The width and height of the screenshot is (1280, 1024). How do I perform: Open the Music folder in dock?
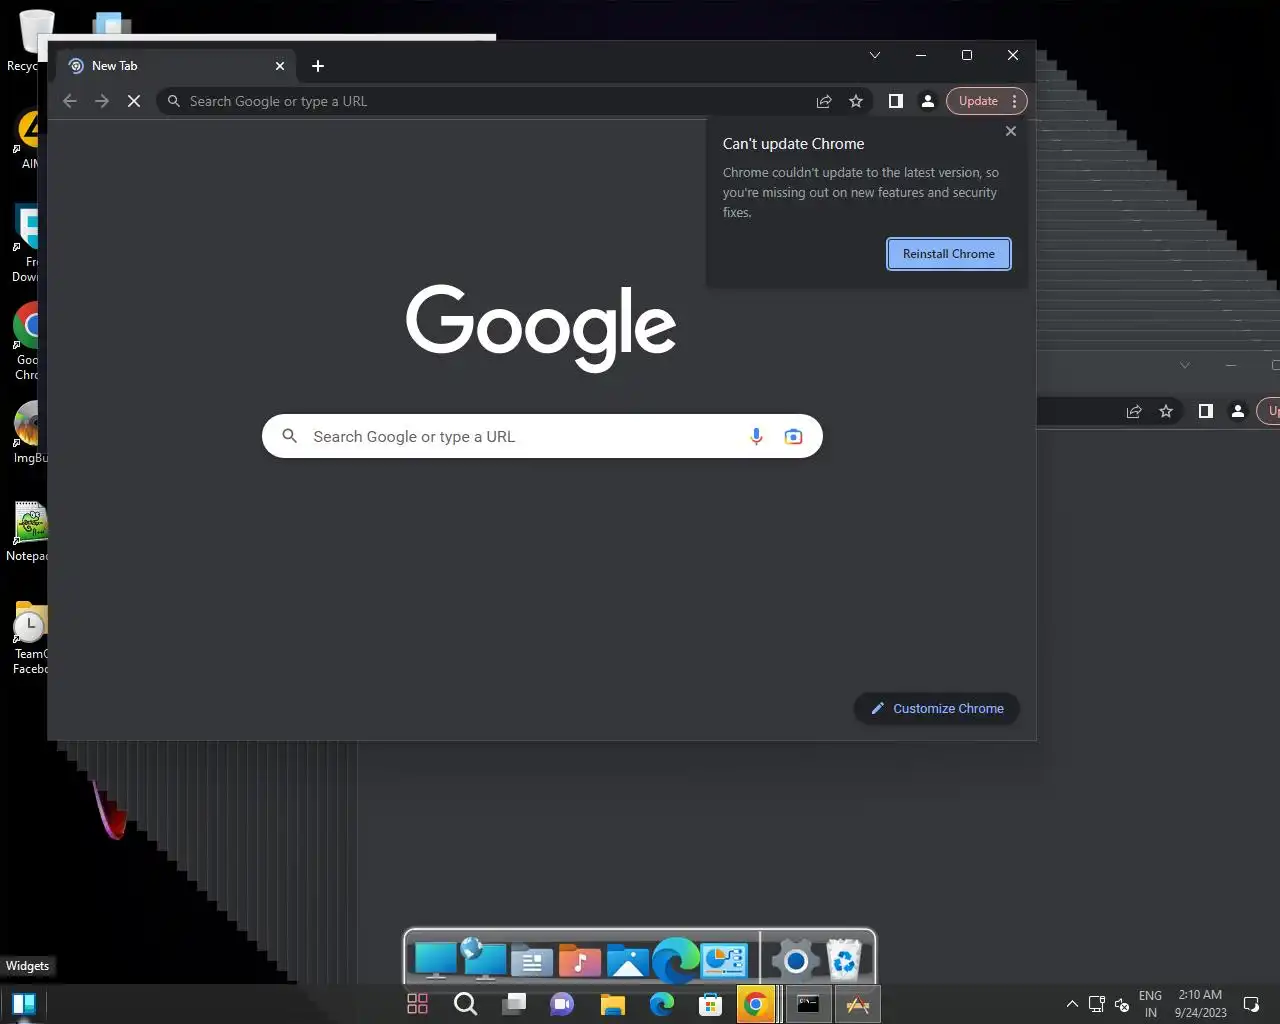coord(580,961)
